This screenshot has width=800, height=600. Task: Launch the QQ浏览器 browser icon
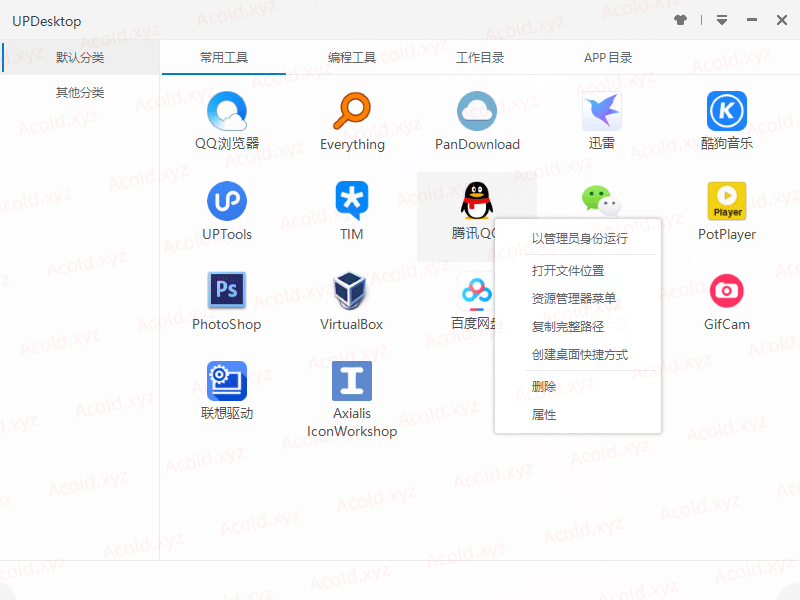click(227, 111)
